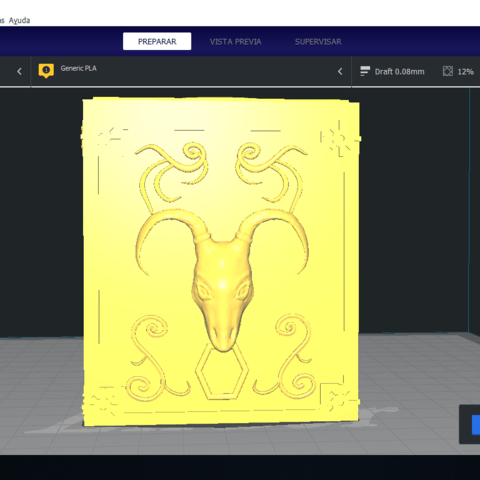Collapse the printer selector chevron at far left
The width and height of the screenshot is (480, 480).
coord(19,71)
